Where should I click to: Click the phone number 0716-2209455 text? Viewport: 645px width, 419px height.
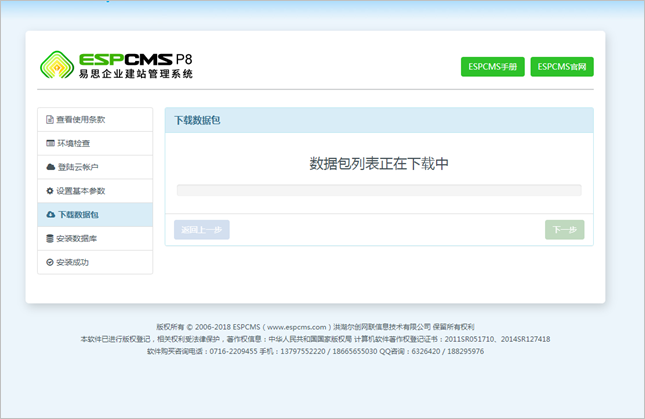coord(233,352)
